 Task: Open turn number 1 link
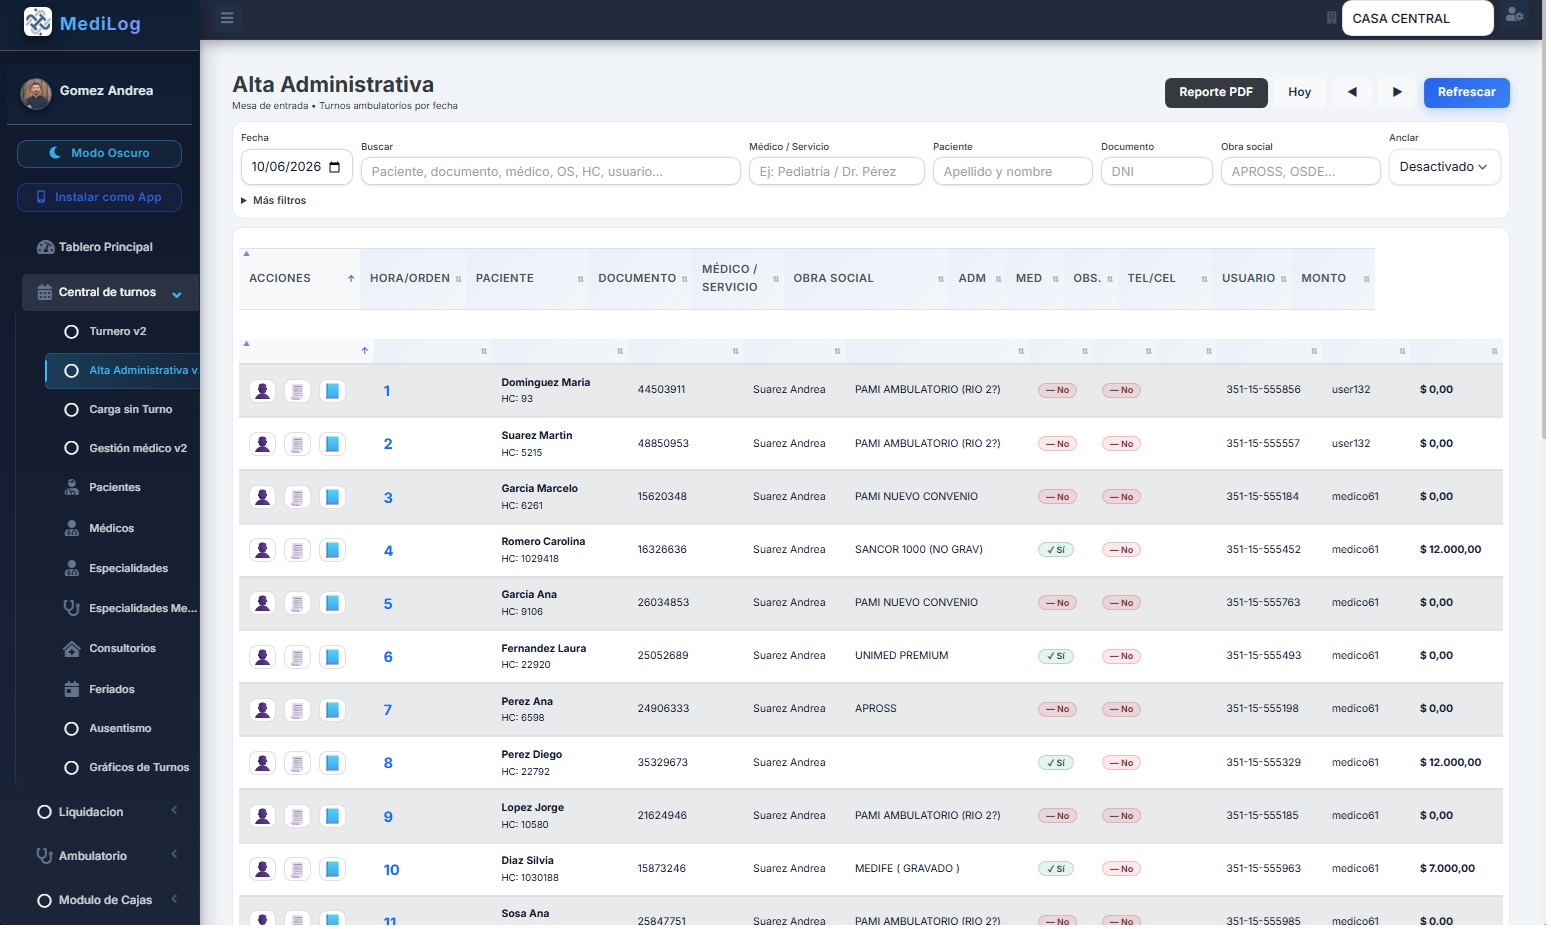tap(387, 391)
